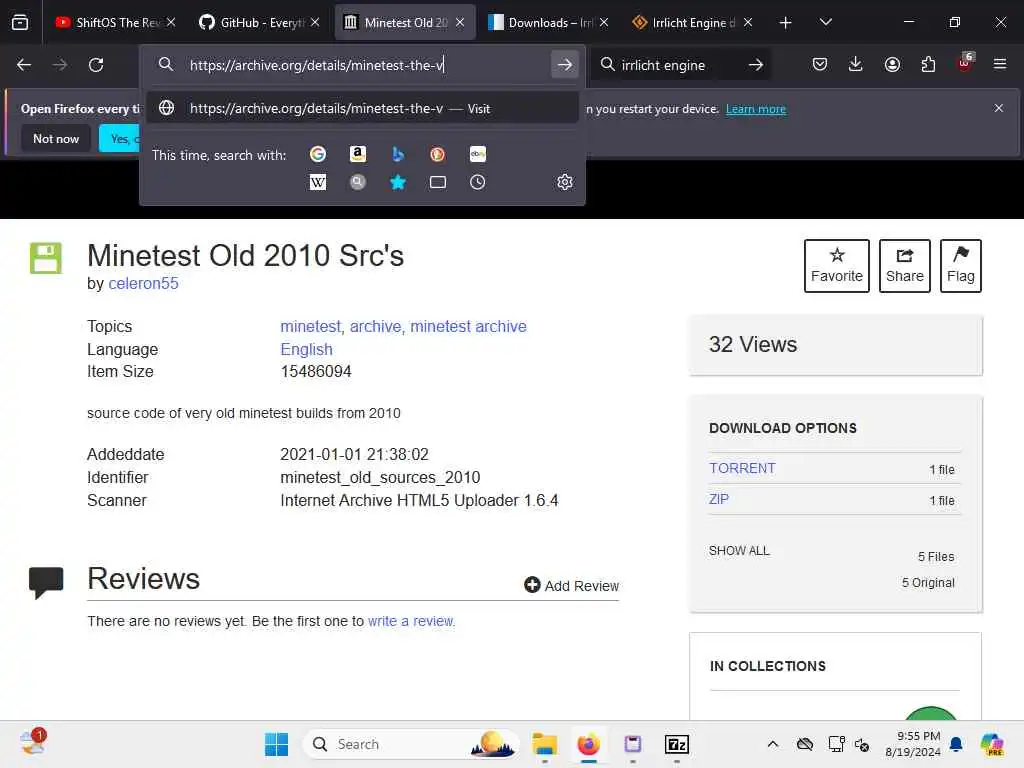
Task: Open the Firefox hamburger application menu
Action: click(1000, 64)
